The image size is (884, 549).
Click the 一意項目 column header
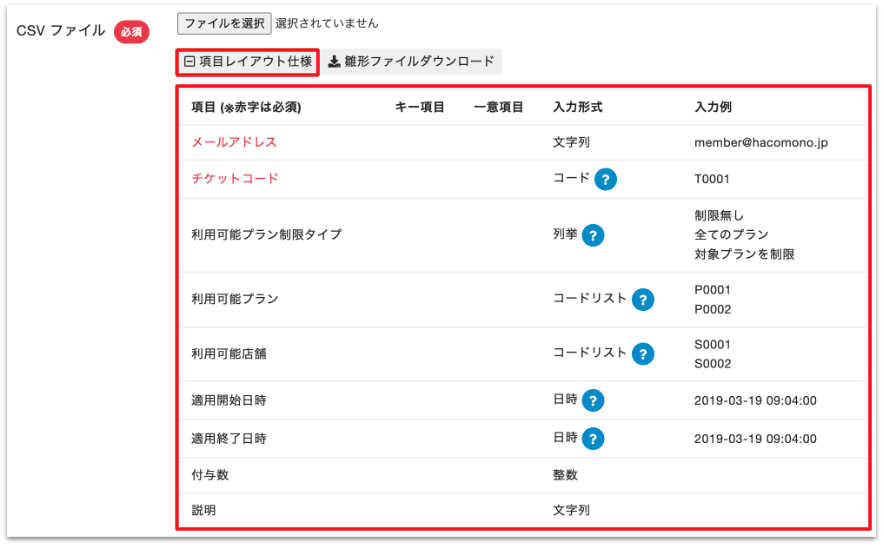[498, 107]
